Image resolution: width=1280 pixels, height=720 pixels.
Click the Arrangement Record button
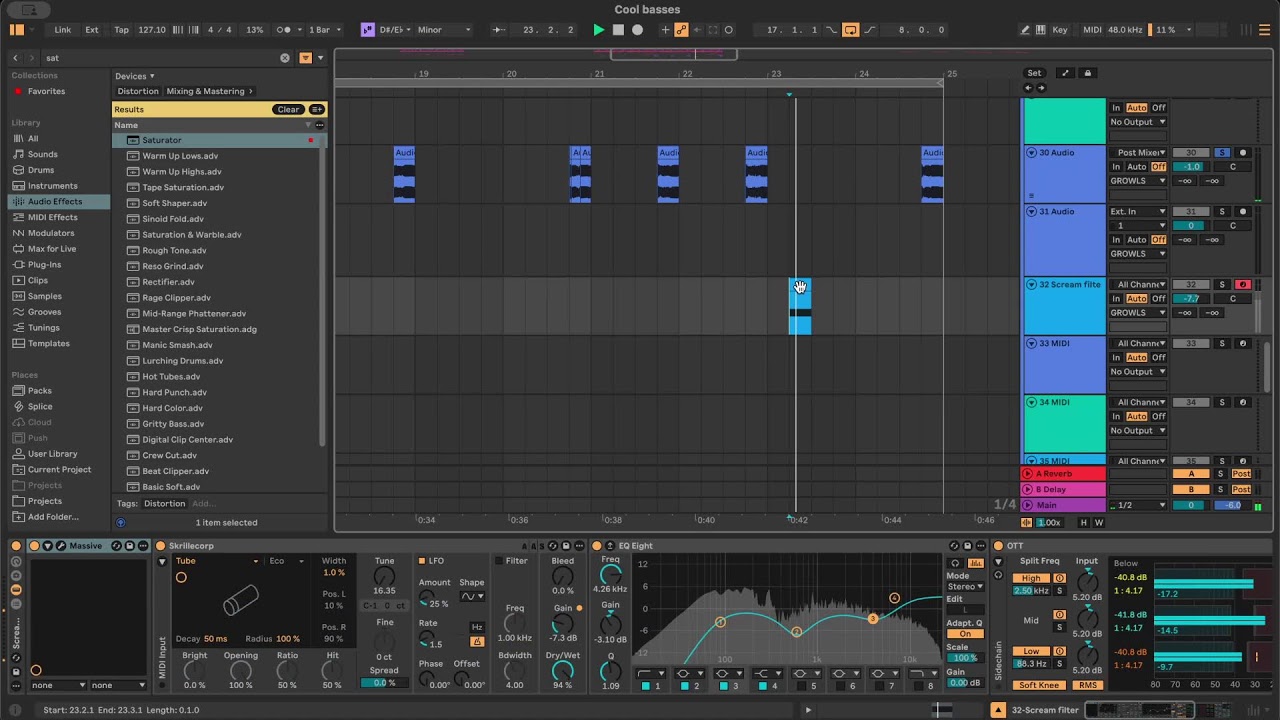coord(638,30)
